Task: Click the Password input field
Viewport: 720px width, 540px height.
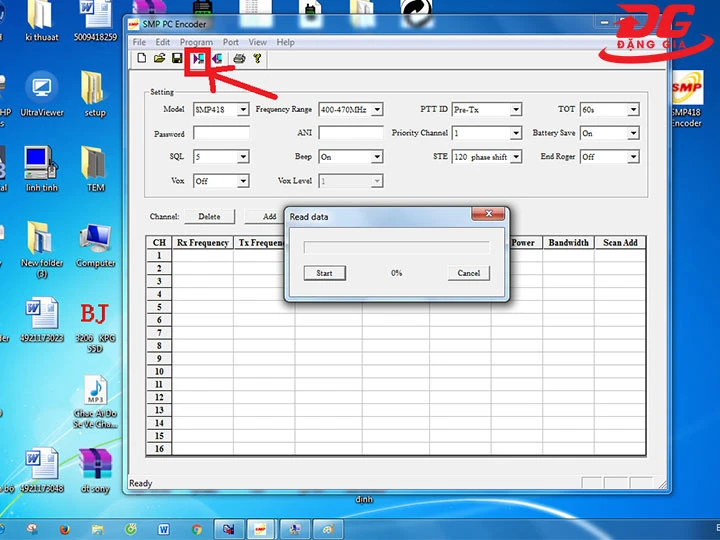Action: coord(221,133)
